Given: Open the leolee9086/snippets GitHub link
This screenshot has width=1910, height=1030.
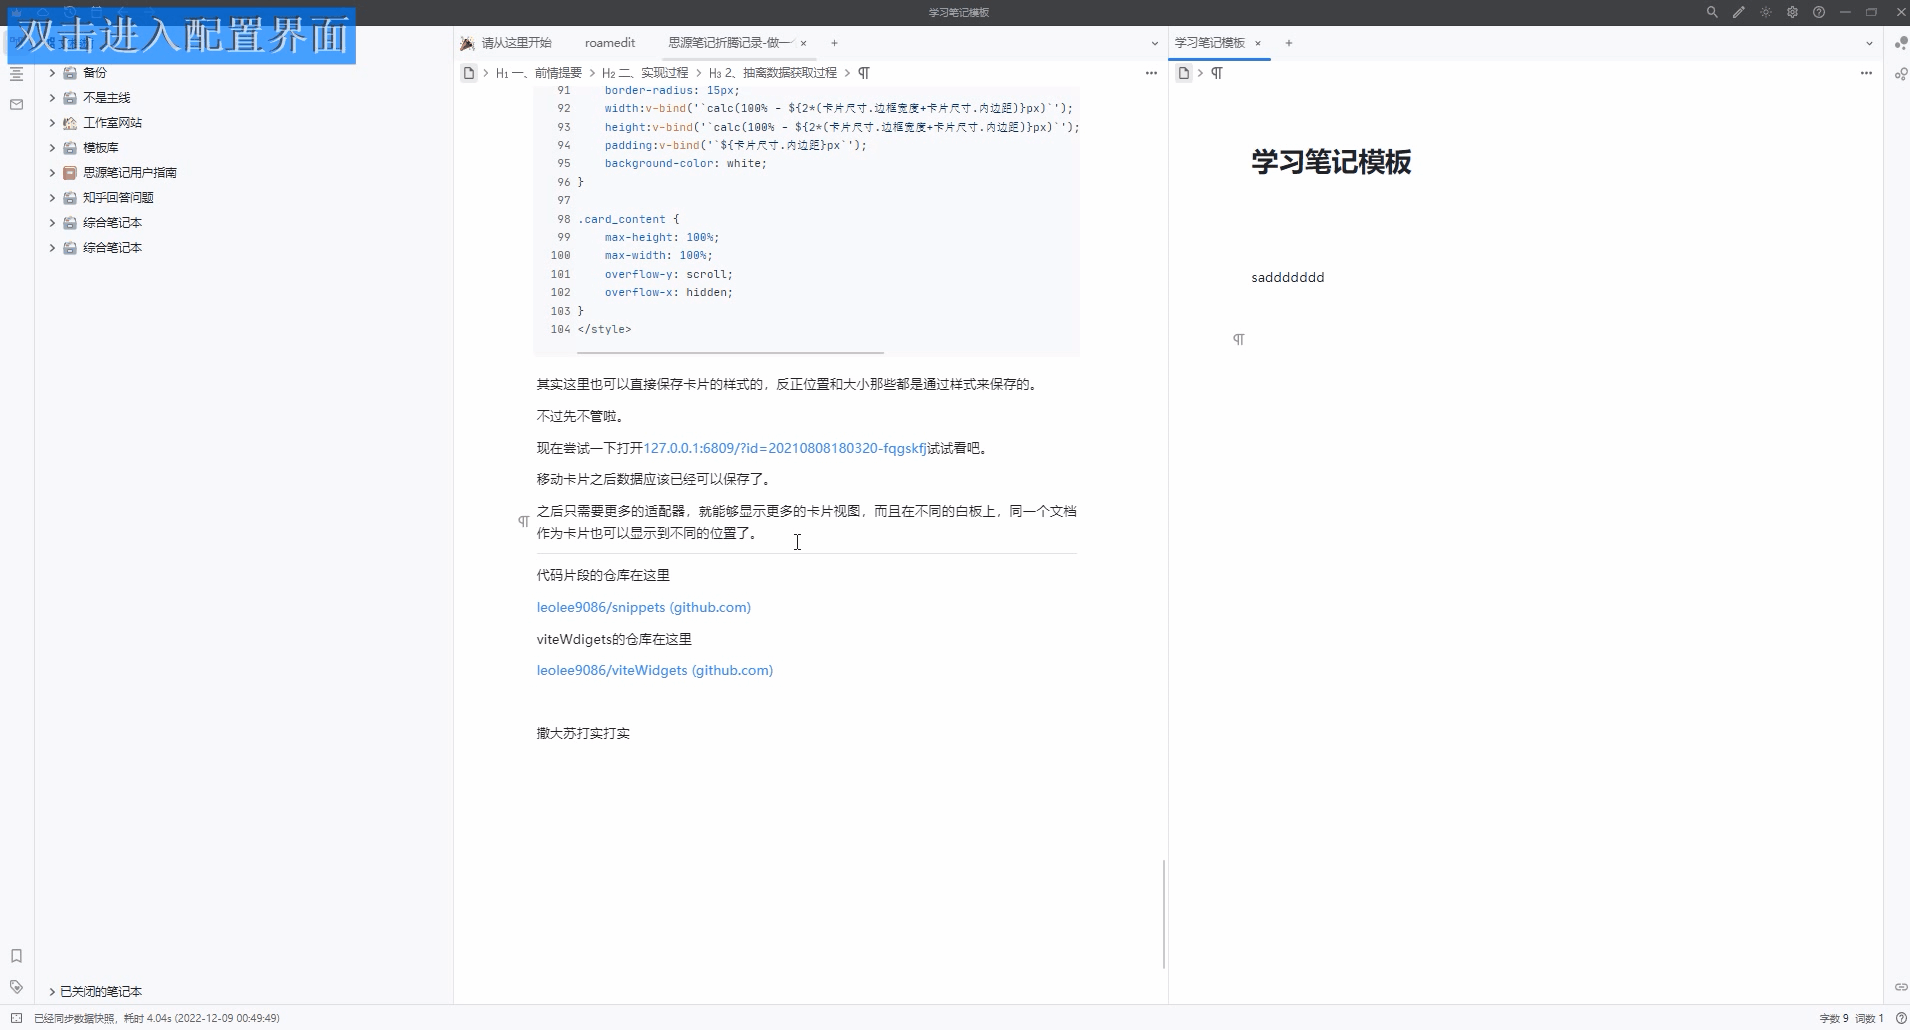Looking at the screenshot, I should click(x=643, y=607).
